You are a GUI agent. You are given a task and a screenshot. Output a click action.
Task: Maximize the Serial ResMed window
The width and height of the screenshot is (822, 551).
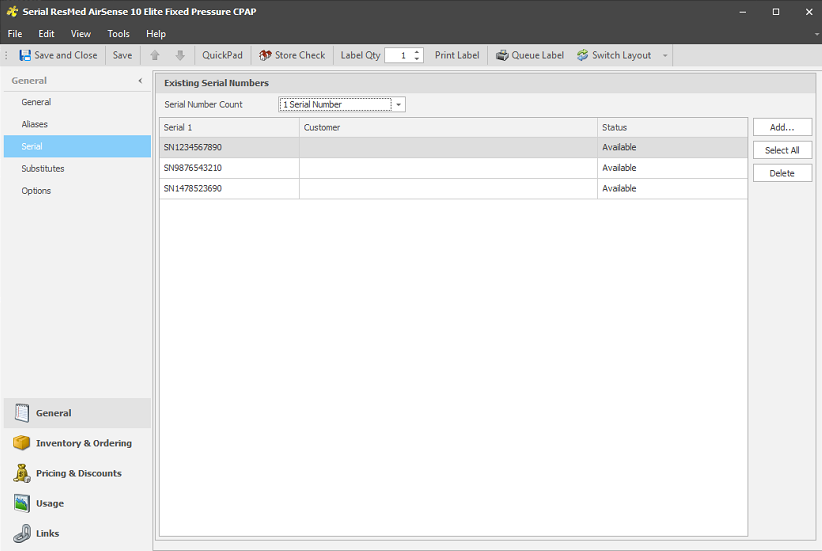[776, 12]
